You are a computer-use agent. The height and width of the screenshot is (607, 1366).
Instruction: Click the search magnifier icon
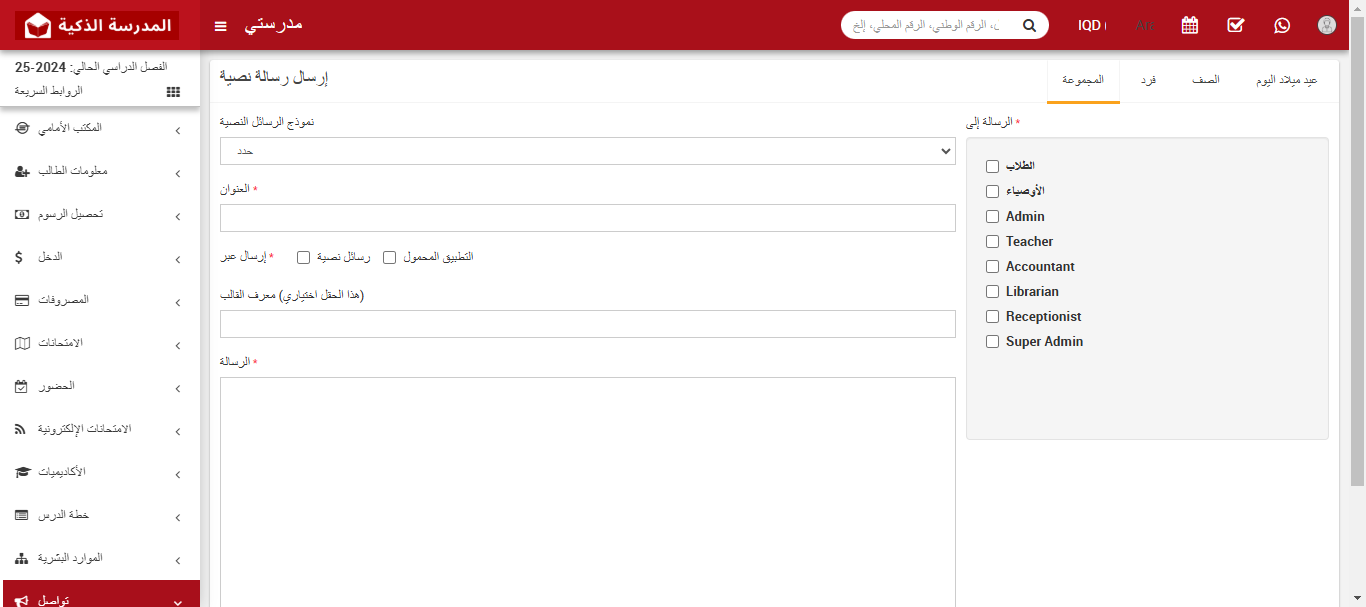coord(1029,25)
